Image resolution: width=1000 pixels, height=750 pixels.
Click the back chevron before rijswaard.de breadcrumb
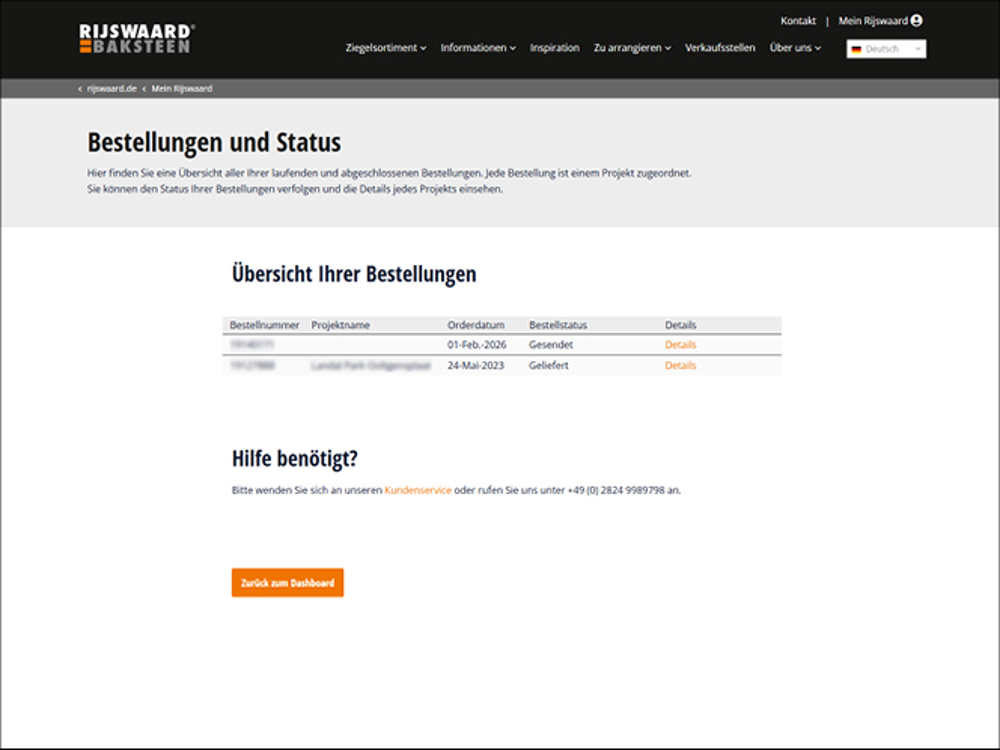(80, 89)
